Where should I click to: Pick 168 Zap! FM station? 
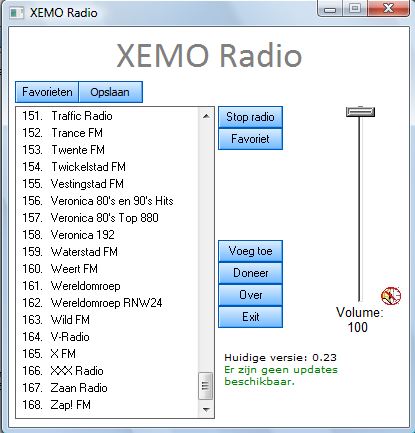click(107, 405)
